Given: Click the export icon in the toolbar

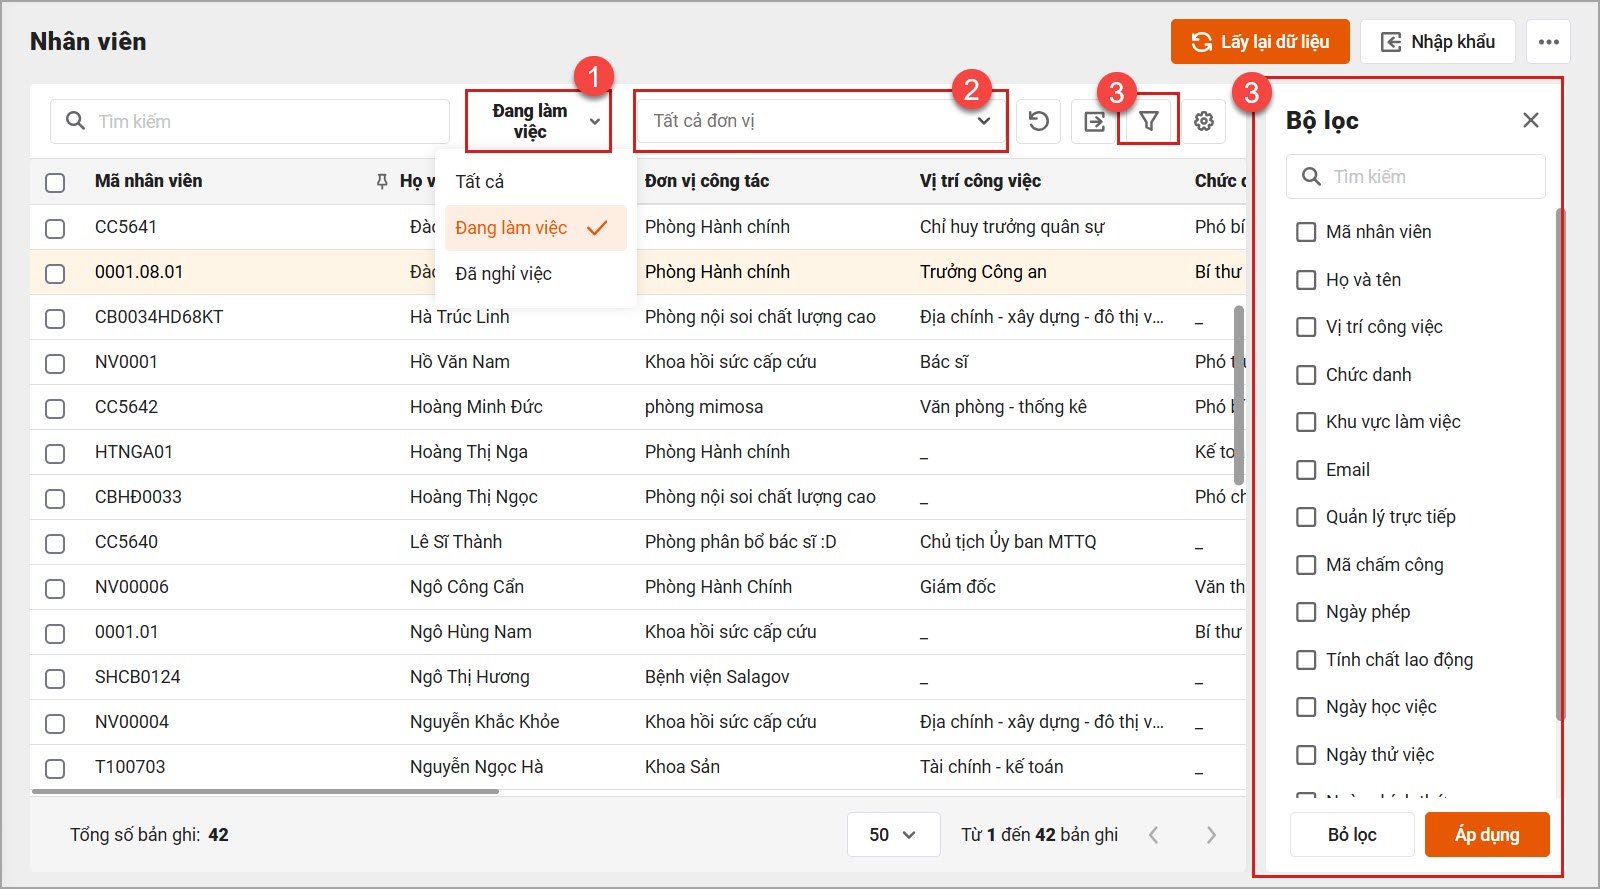Looking at the screenshot, I should click(x=1094, y=121).
